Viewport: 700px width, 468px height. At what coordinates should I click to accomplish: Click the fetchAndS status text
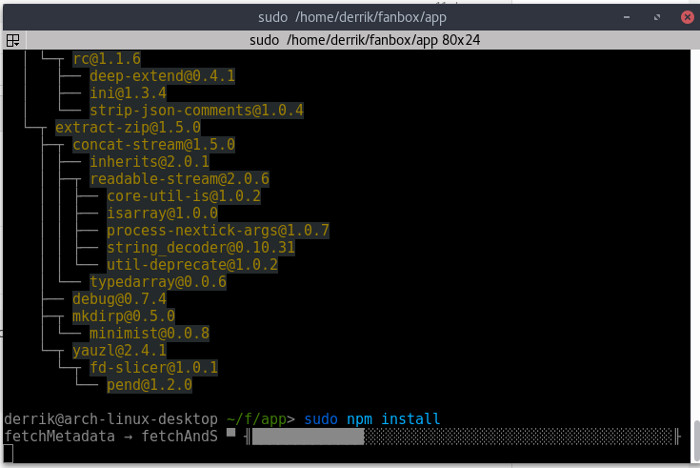tap(179, 436)
